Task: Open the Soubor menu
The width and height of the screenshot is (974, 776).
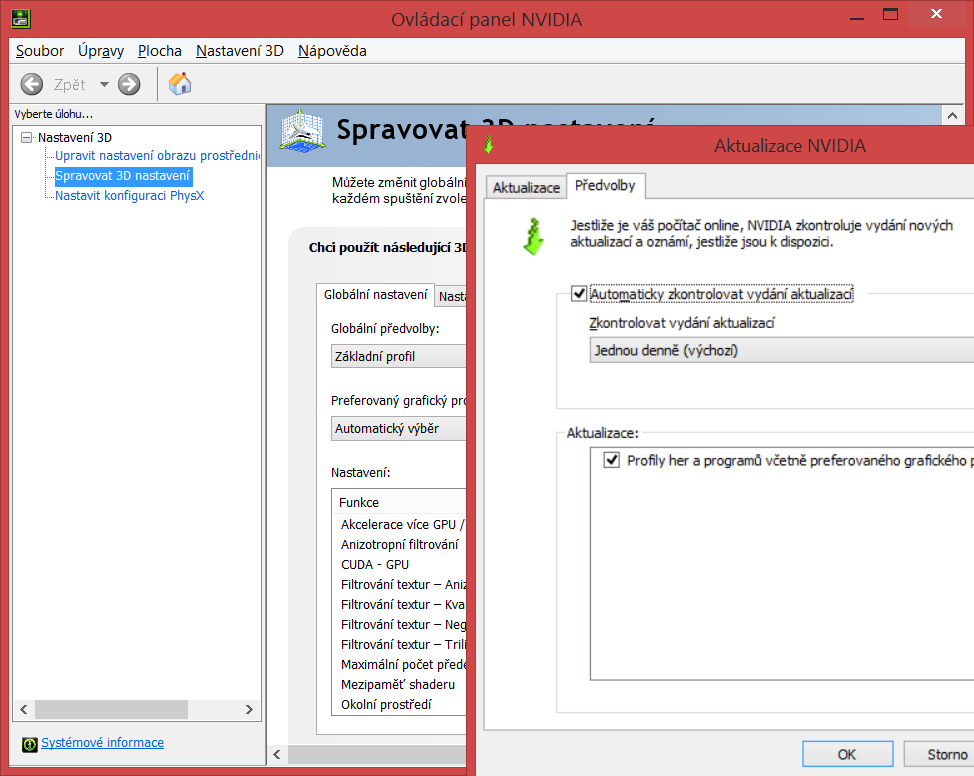Action: [x=40, y=51]
